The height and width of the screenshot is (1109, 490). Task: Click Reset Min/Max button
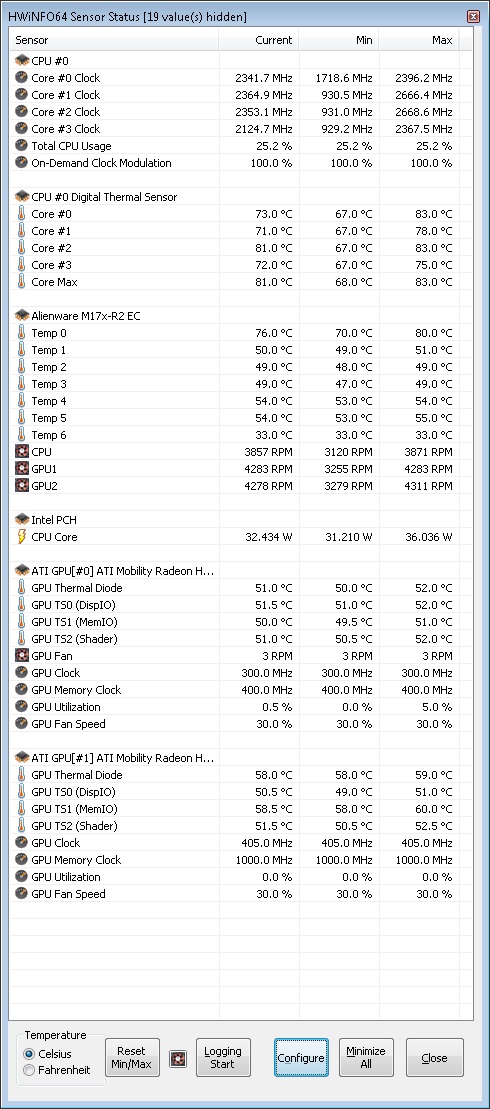[x=132, y=1058]
